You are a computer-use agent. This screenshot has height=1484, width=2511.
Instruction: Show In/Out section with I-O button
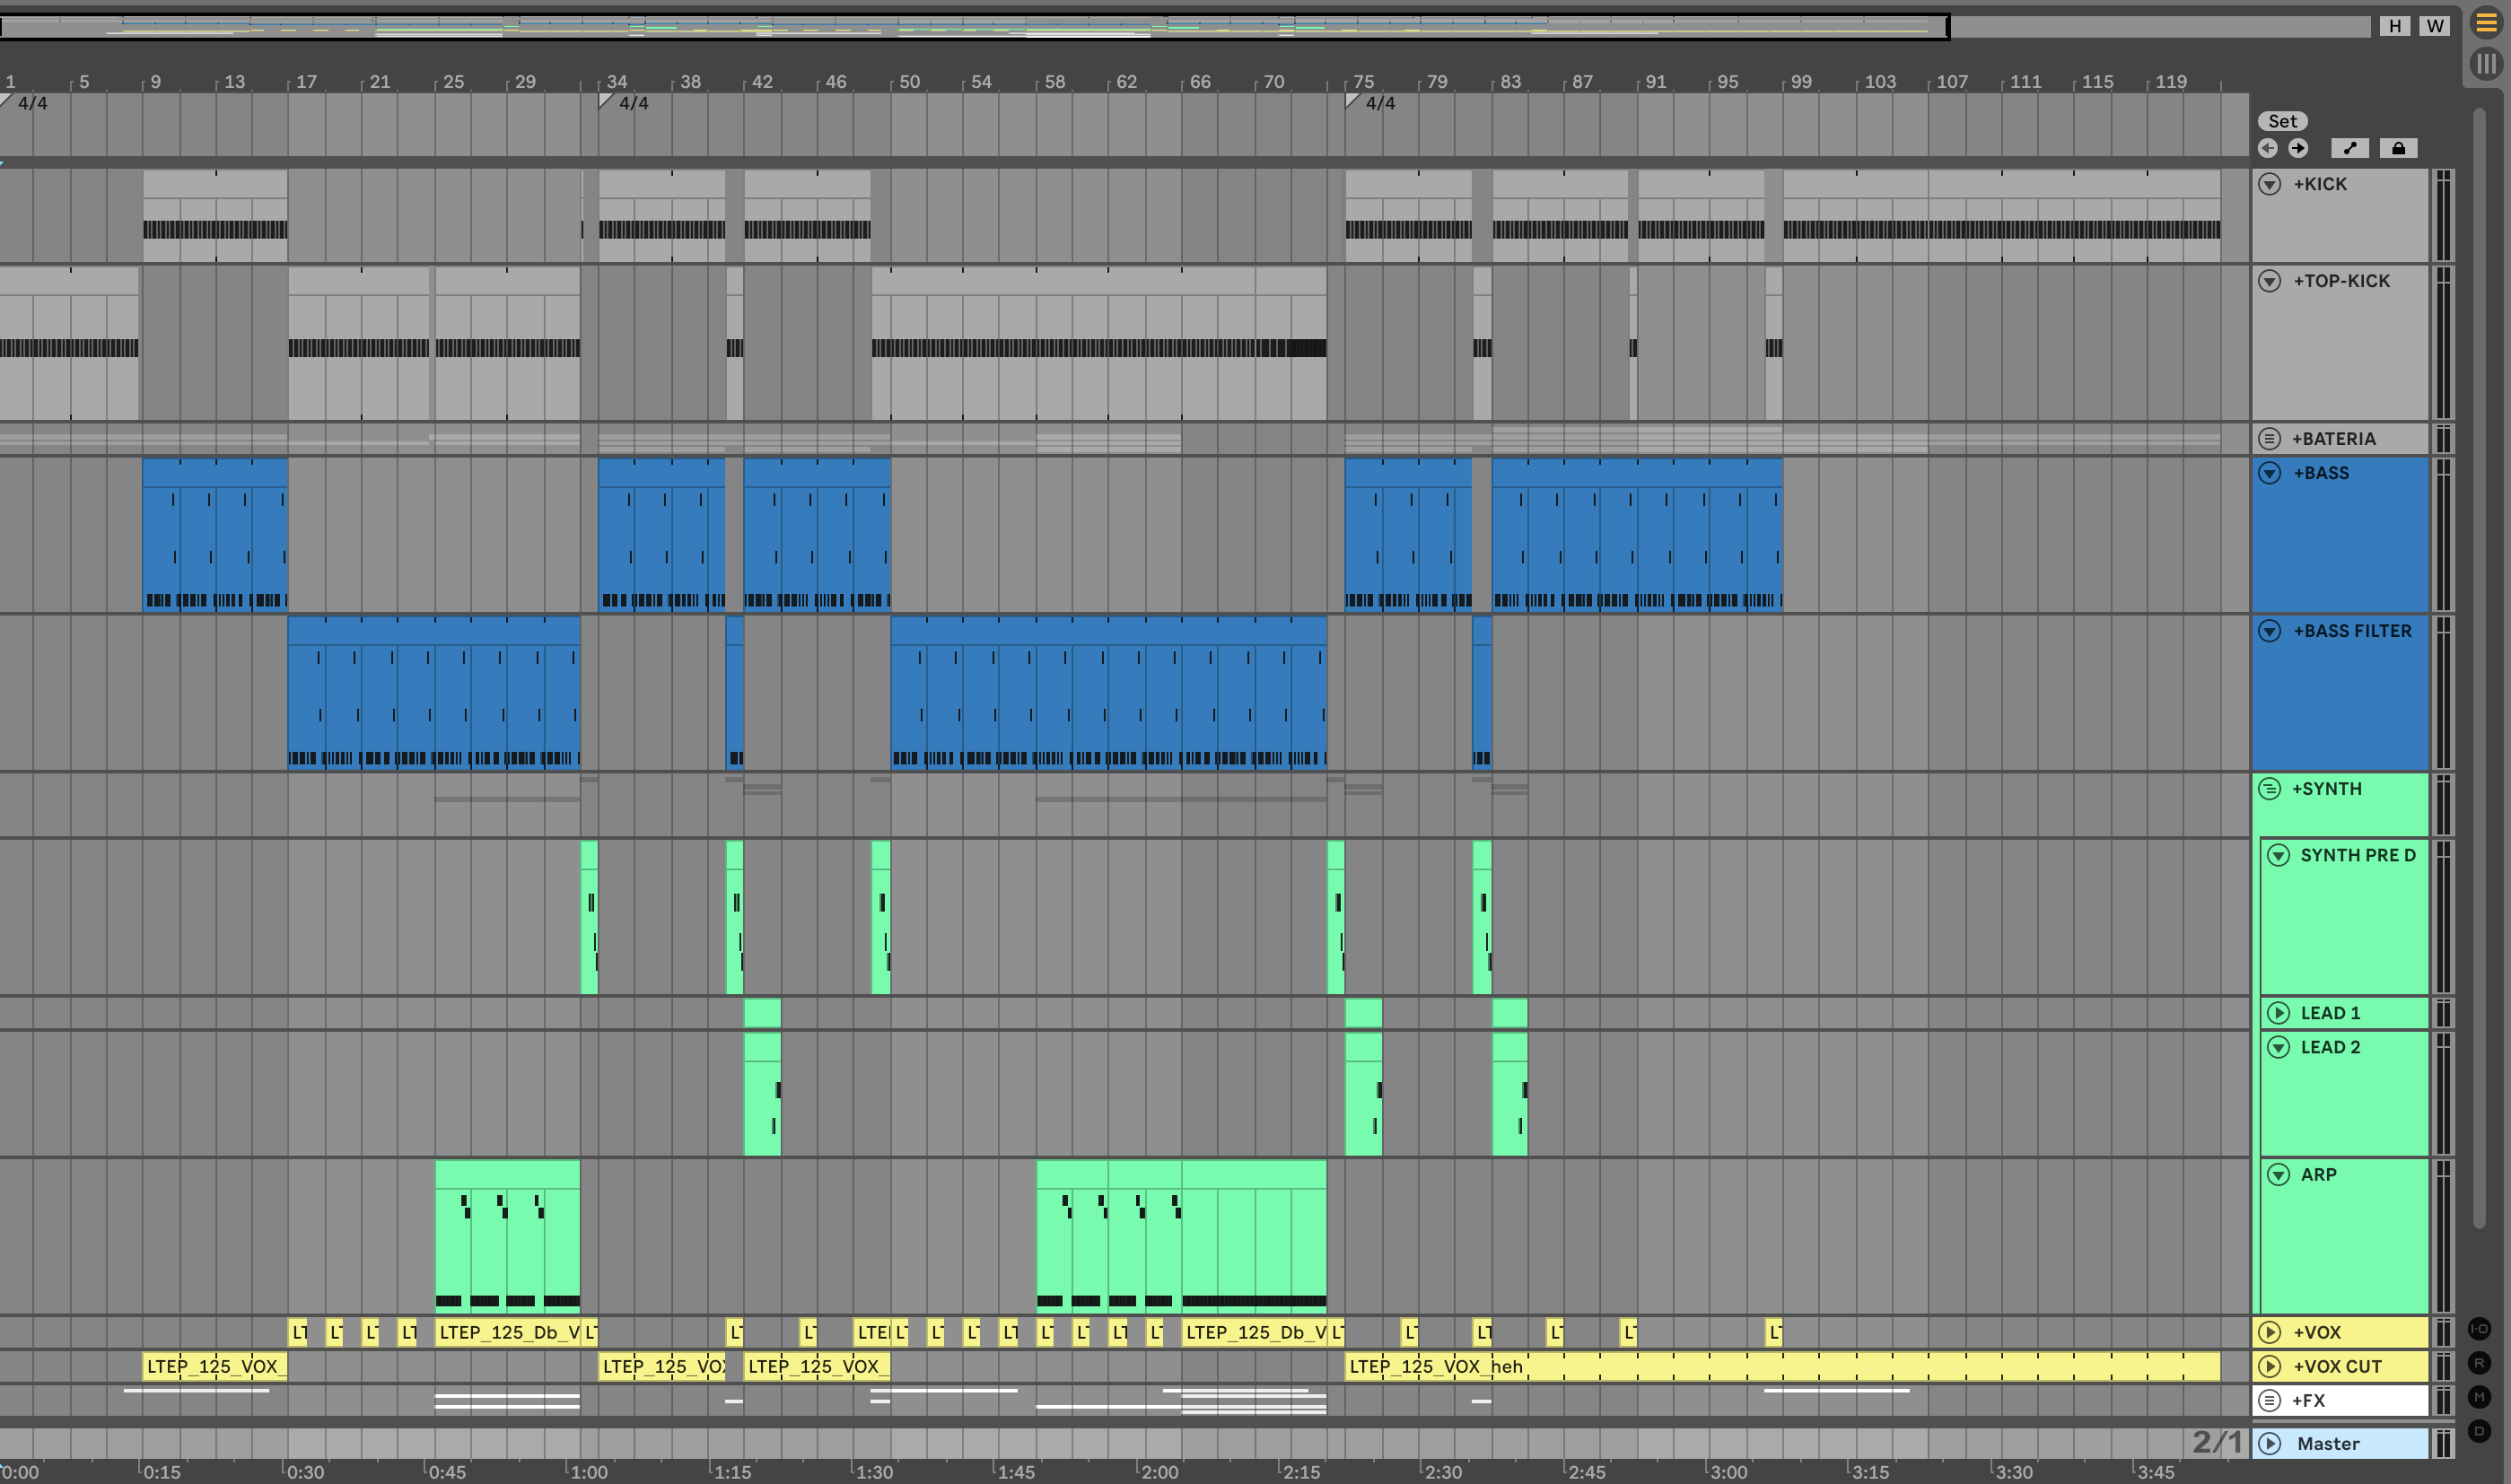pos(2479,1329)
